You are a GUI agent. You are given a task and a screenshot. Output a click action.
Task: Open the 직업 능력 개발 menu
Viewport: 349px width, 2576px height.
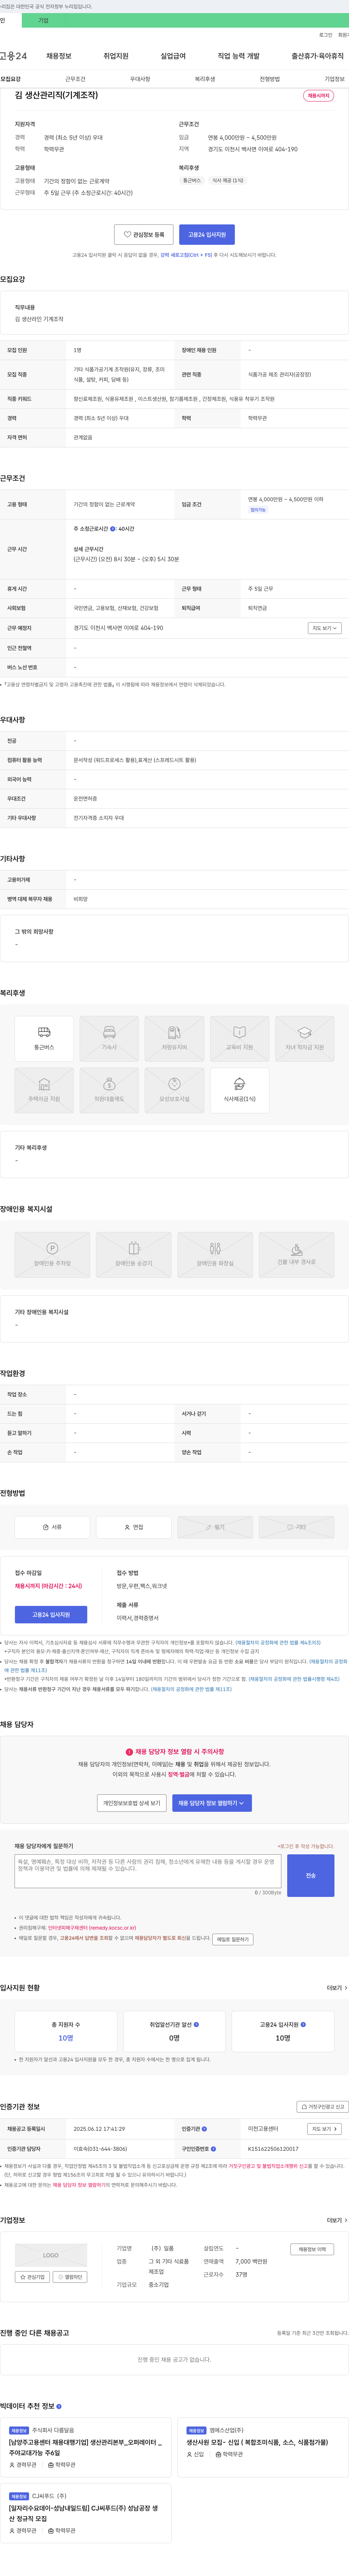tap(238, 56)
